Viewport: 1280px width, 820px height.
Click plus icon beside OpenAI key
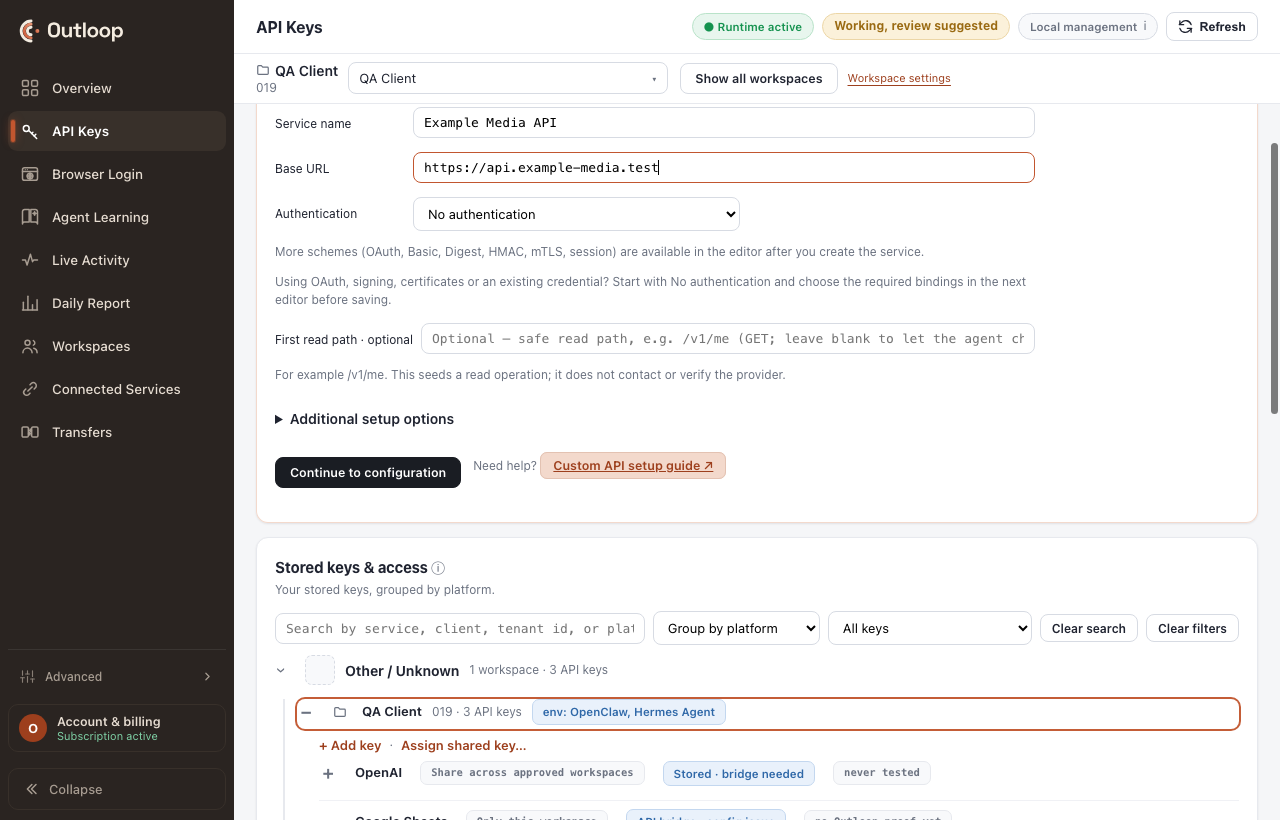point(328,774)
